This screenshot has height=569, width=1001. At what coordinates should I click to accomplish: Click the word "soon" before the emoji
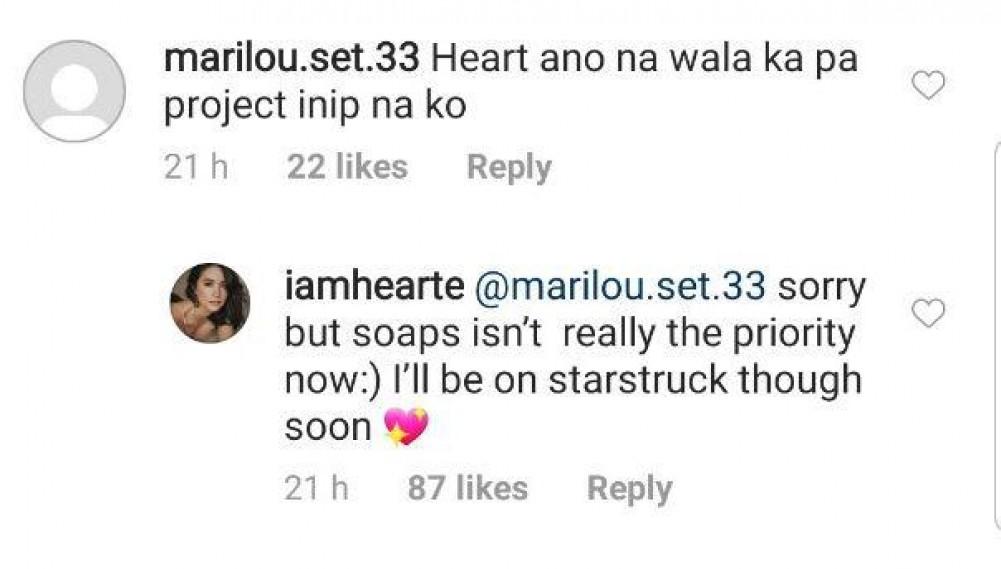click(x=328, y=429)
